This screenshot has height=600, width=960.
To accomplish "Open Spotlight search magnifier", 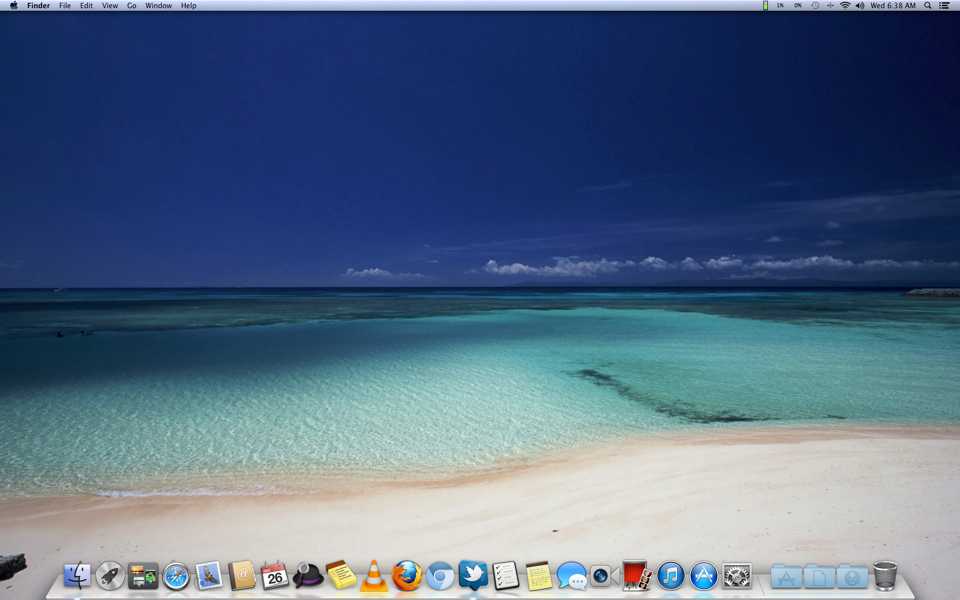I will click(x=928, y=6).
